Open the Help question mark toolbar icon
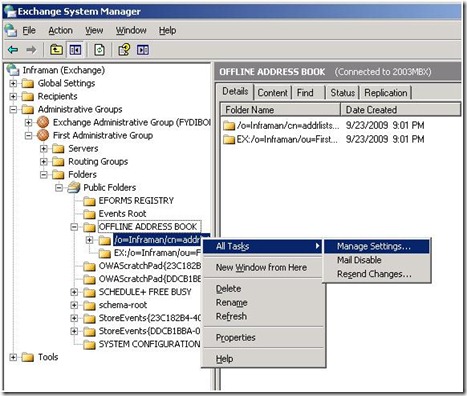Screen dimensions: 467x396 124,50
